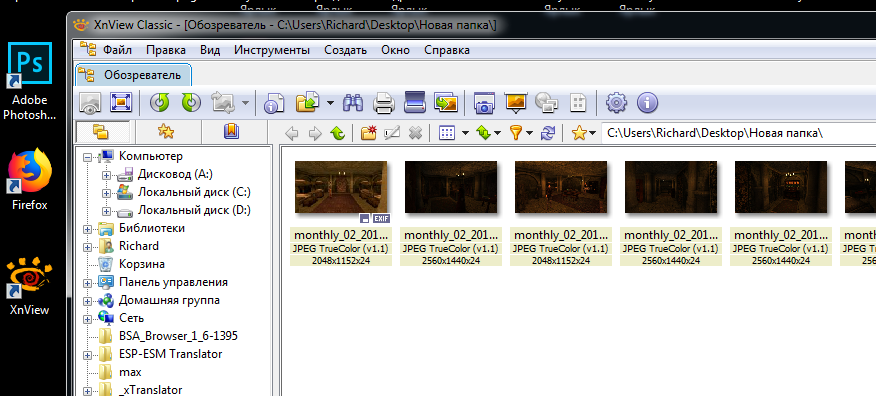Open the Создать menu

click(x=345, y=50)
